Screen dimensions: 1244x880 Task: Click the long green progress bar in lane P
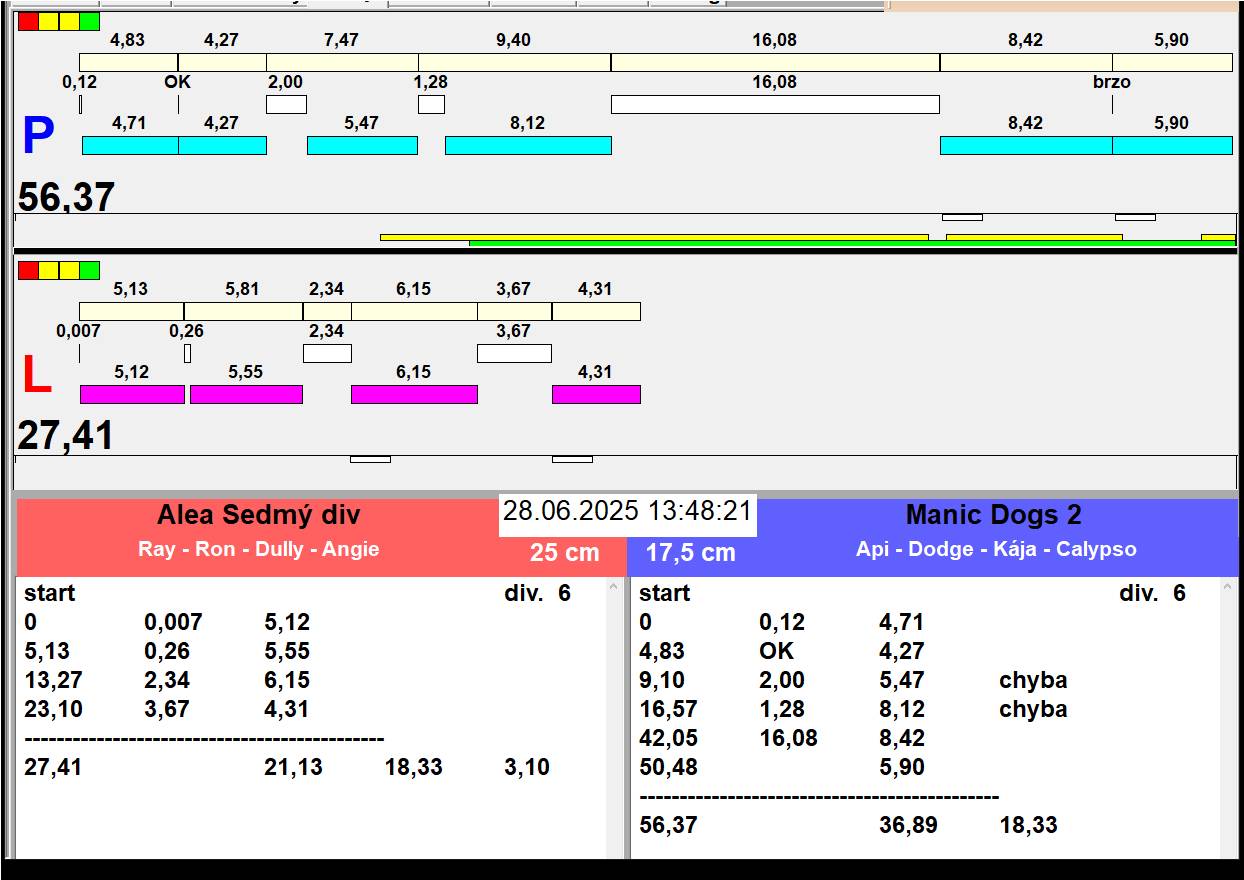pos(700,243)
